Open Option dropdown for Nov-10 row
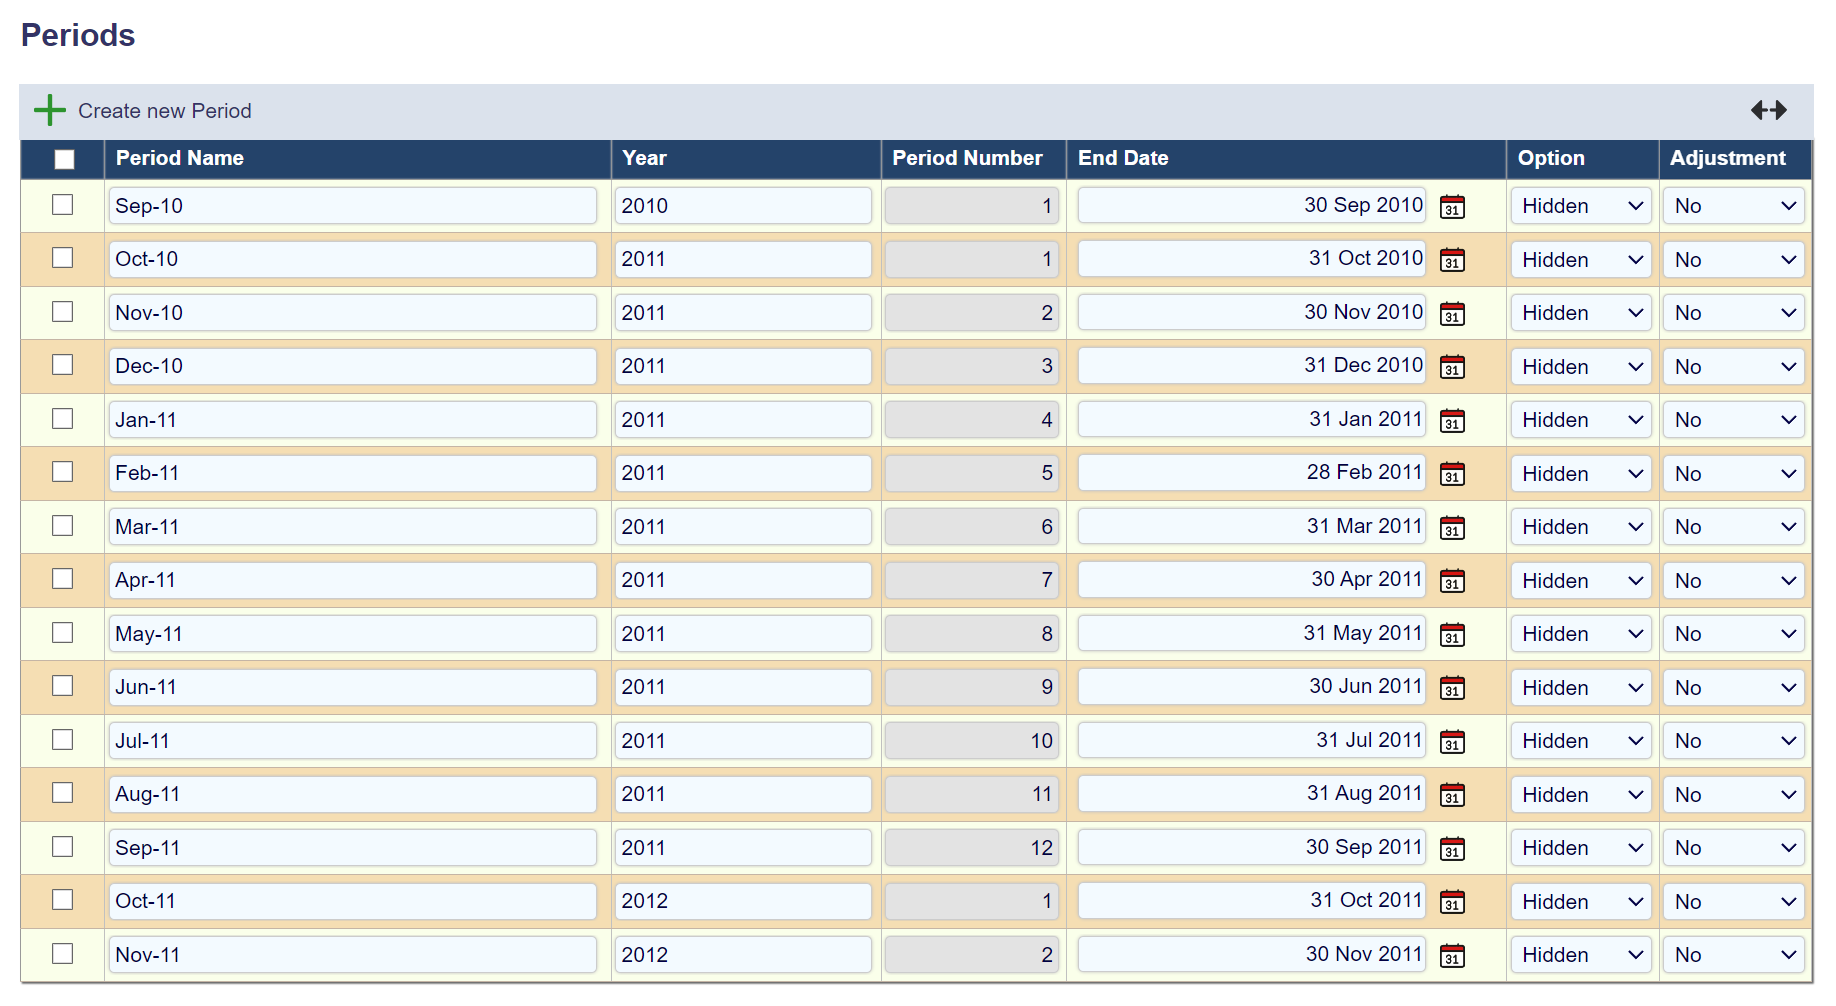1836x1006 pixels. click(x=1581, y=313)
